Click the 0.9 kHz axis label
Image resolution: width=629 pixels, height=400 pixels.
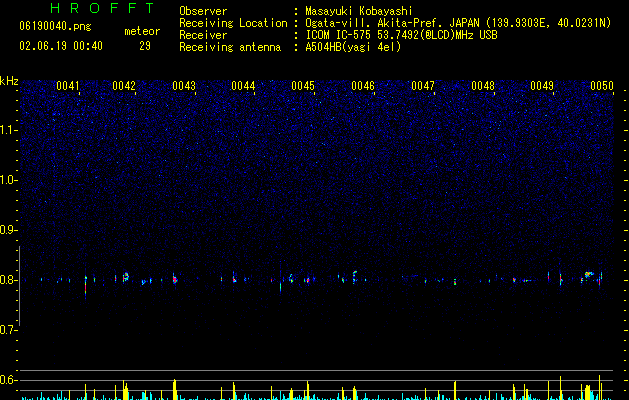point(9,230)
